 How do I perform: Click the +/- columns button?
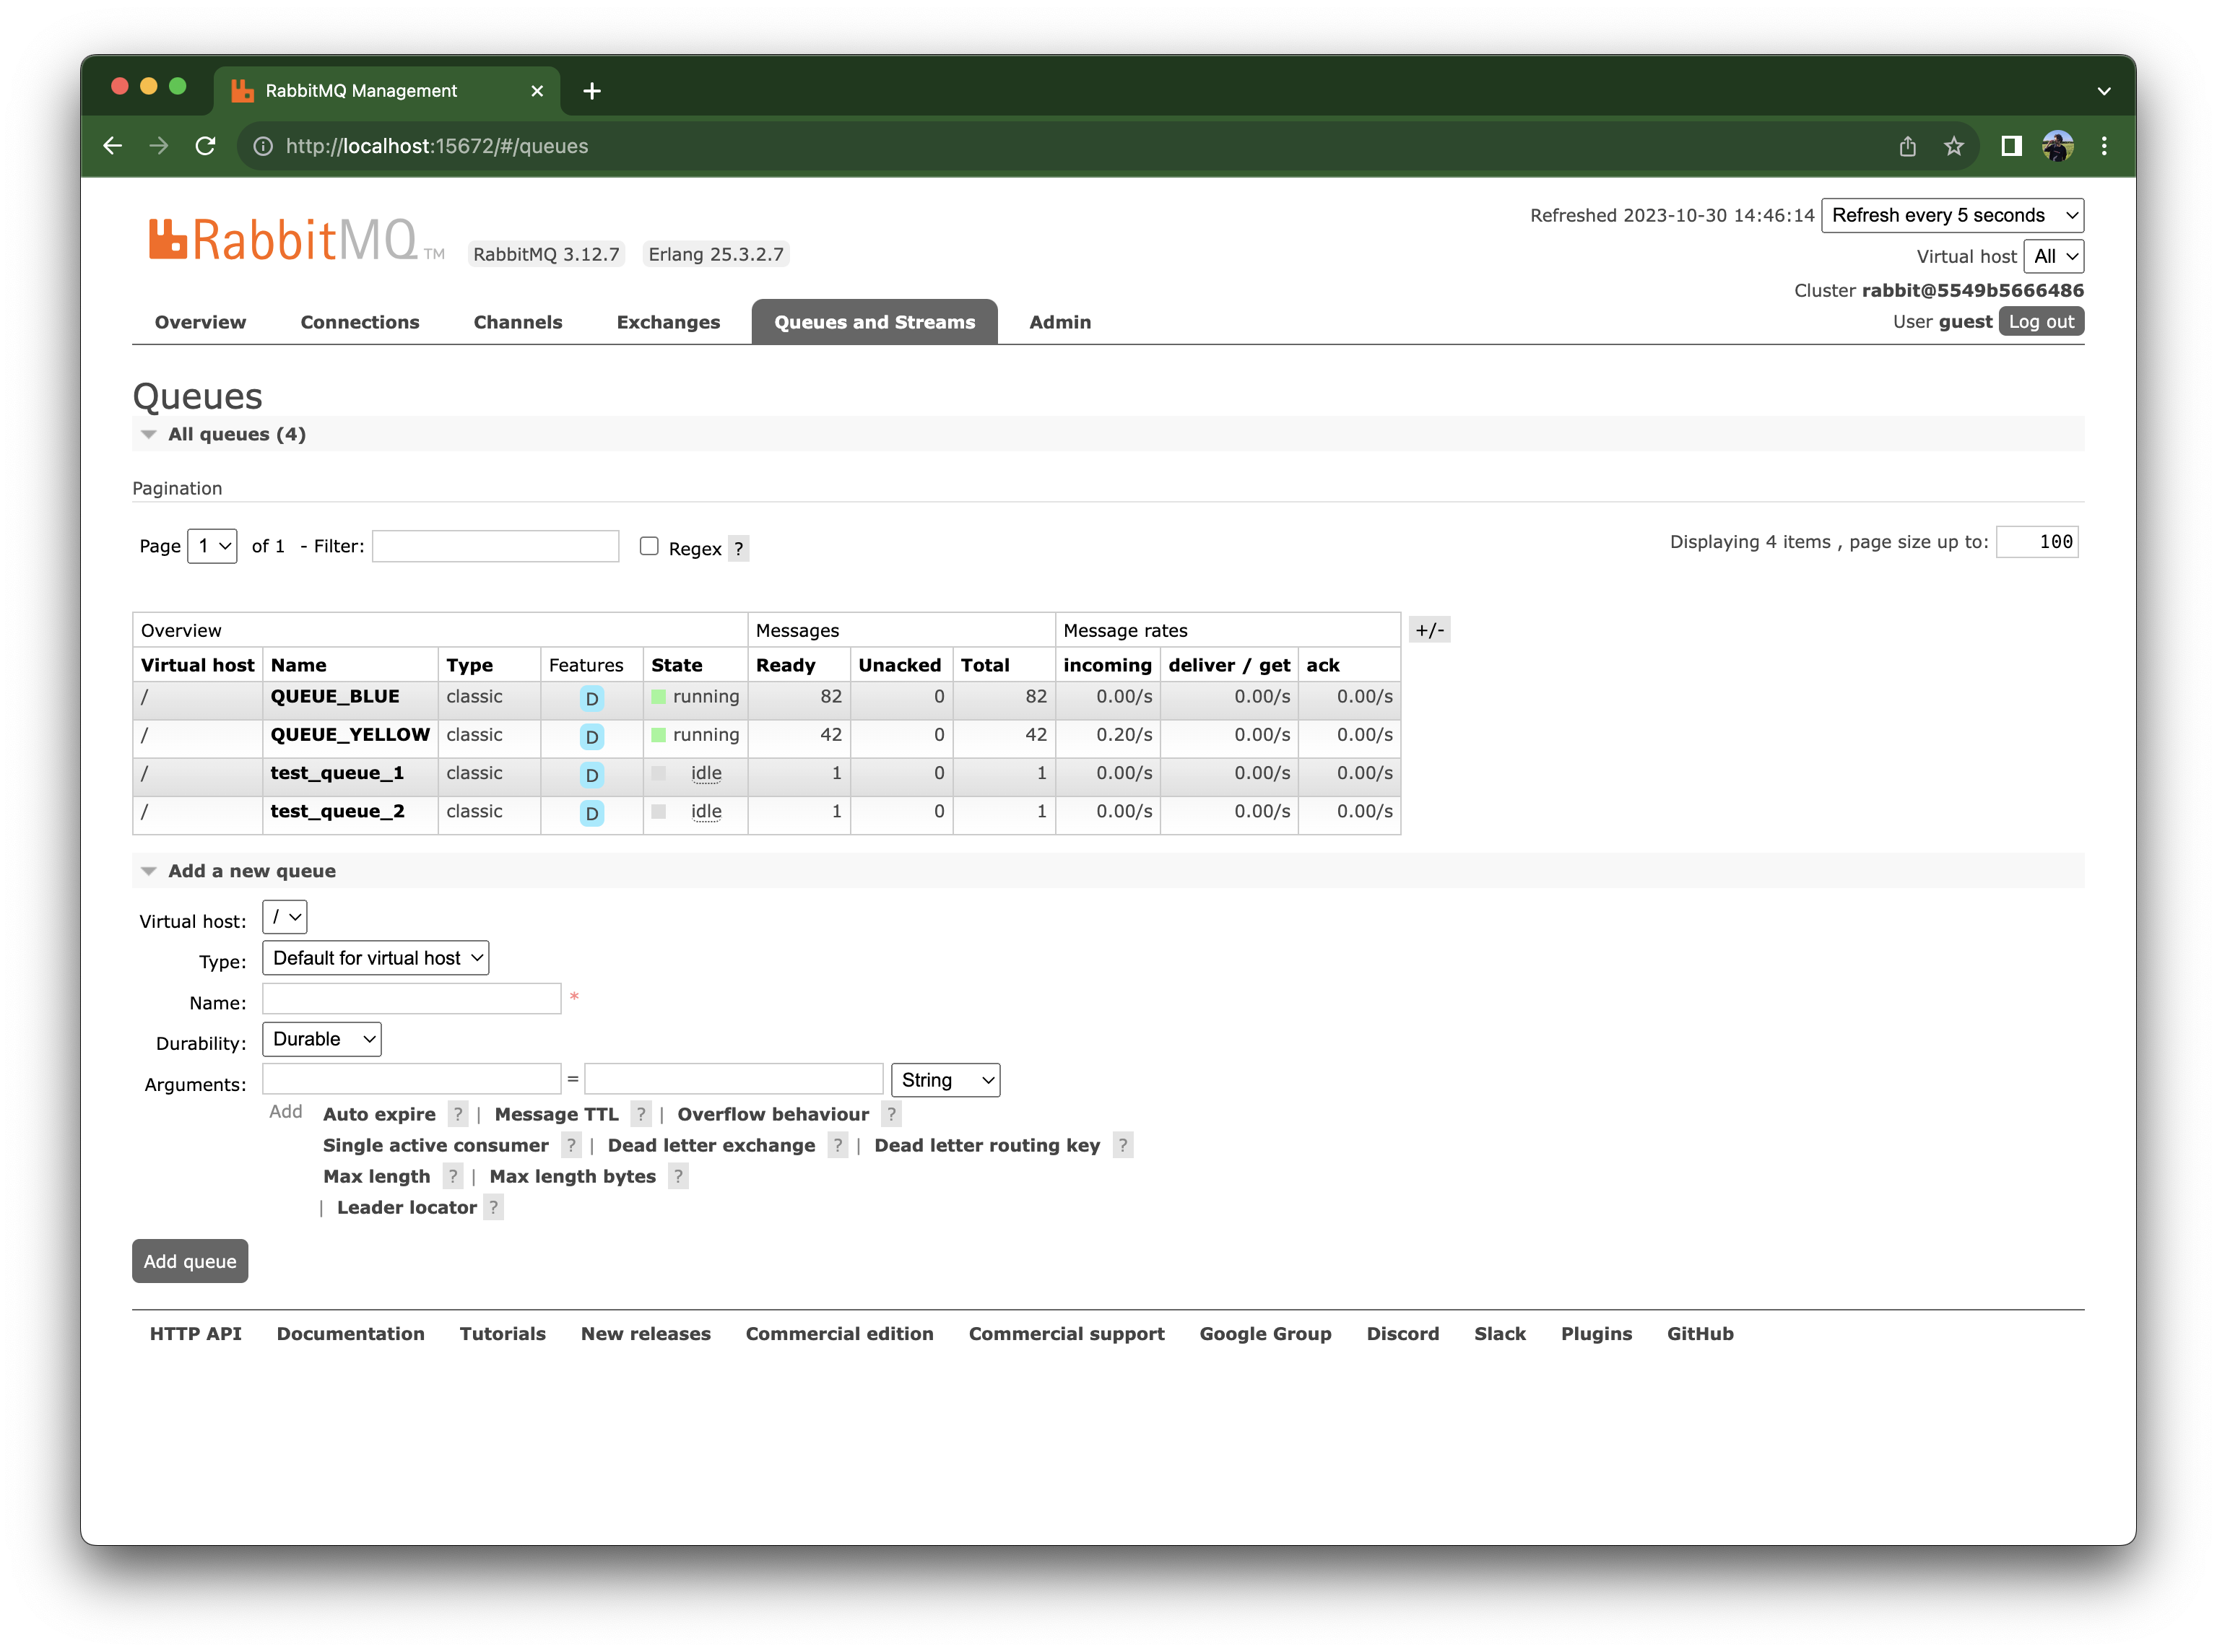coord(1430,630)
